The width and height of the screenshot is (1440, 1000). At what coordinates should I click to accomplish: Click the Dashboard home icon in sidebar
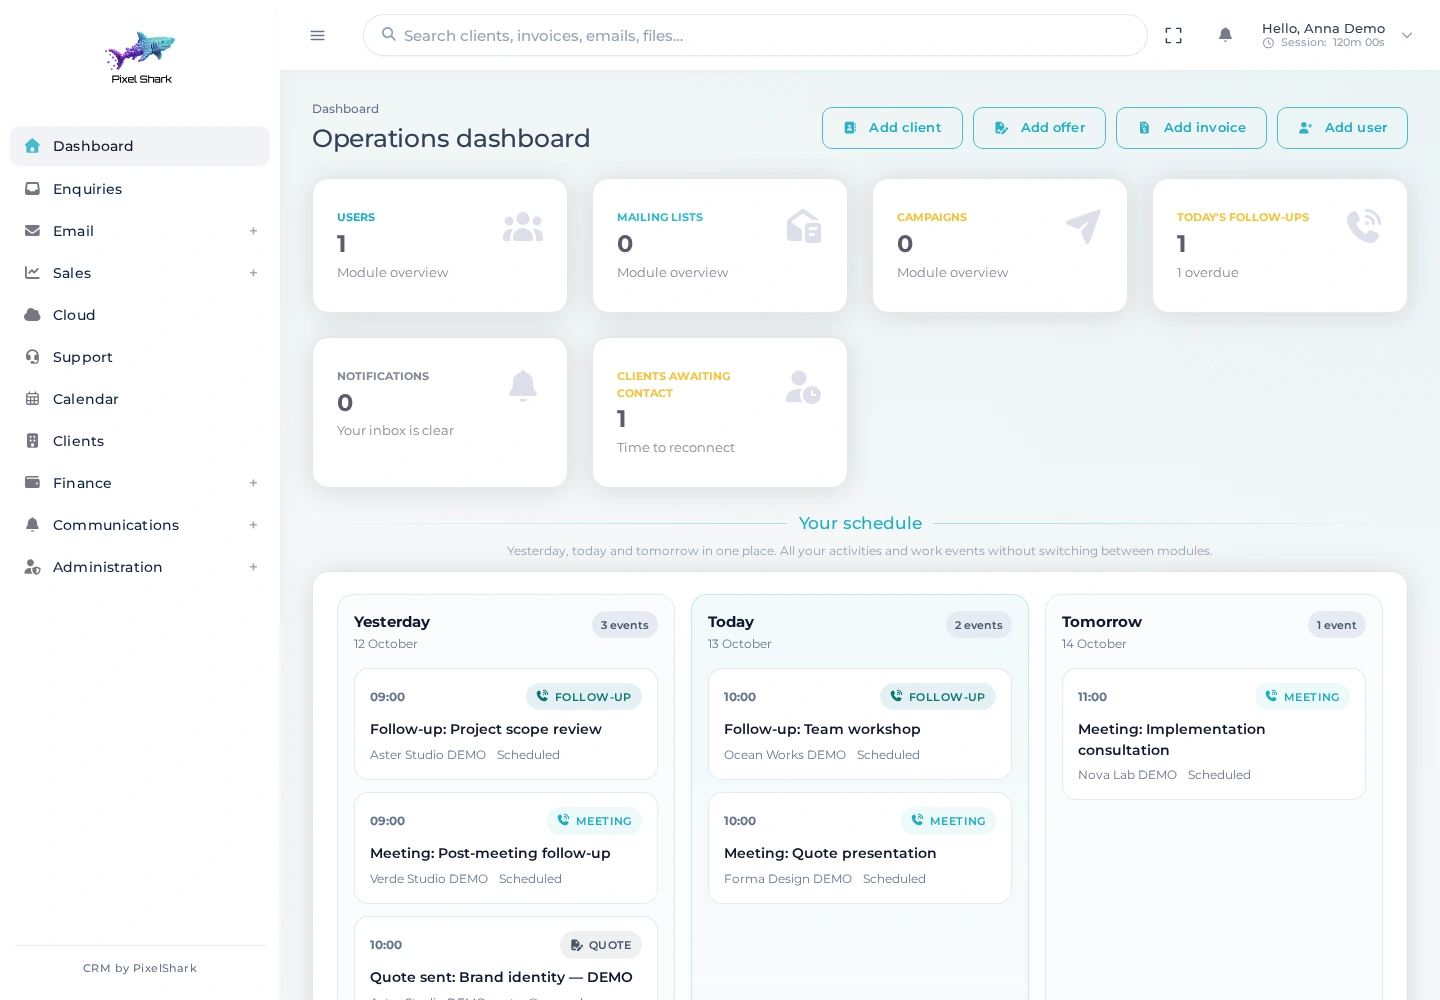coord(33,146)
